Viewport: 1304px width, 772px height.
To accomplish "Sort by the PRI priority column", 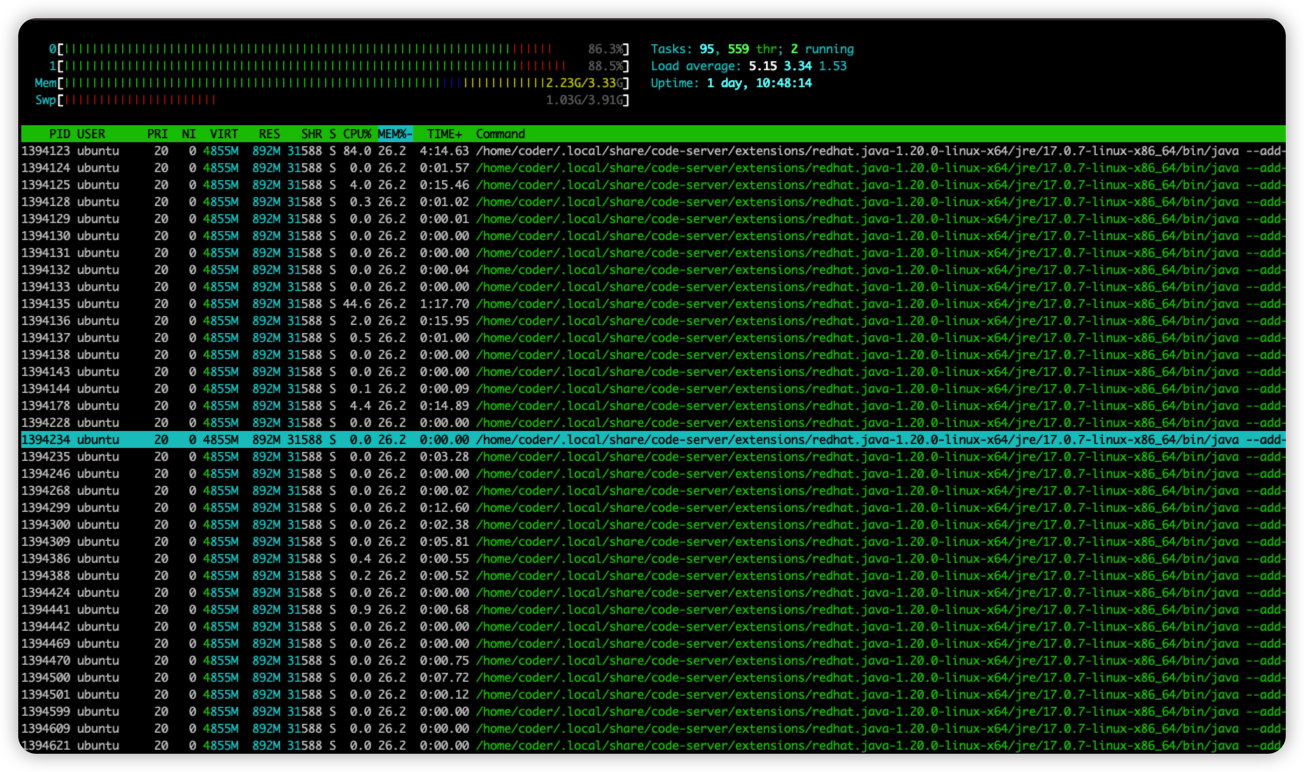I will click(x=157, y=134).
